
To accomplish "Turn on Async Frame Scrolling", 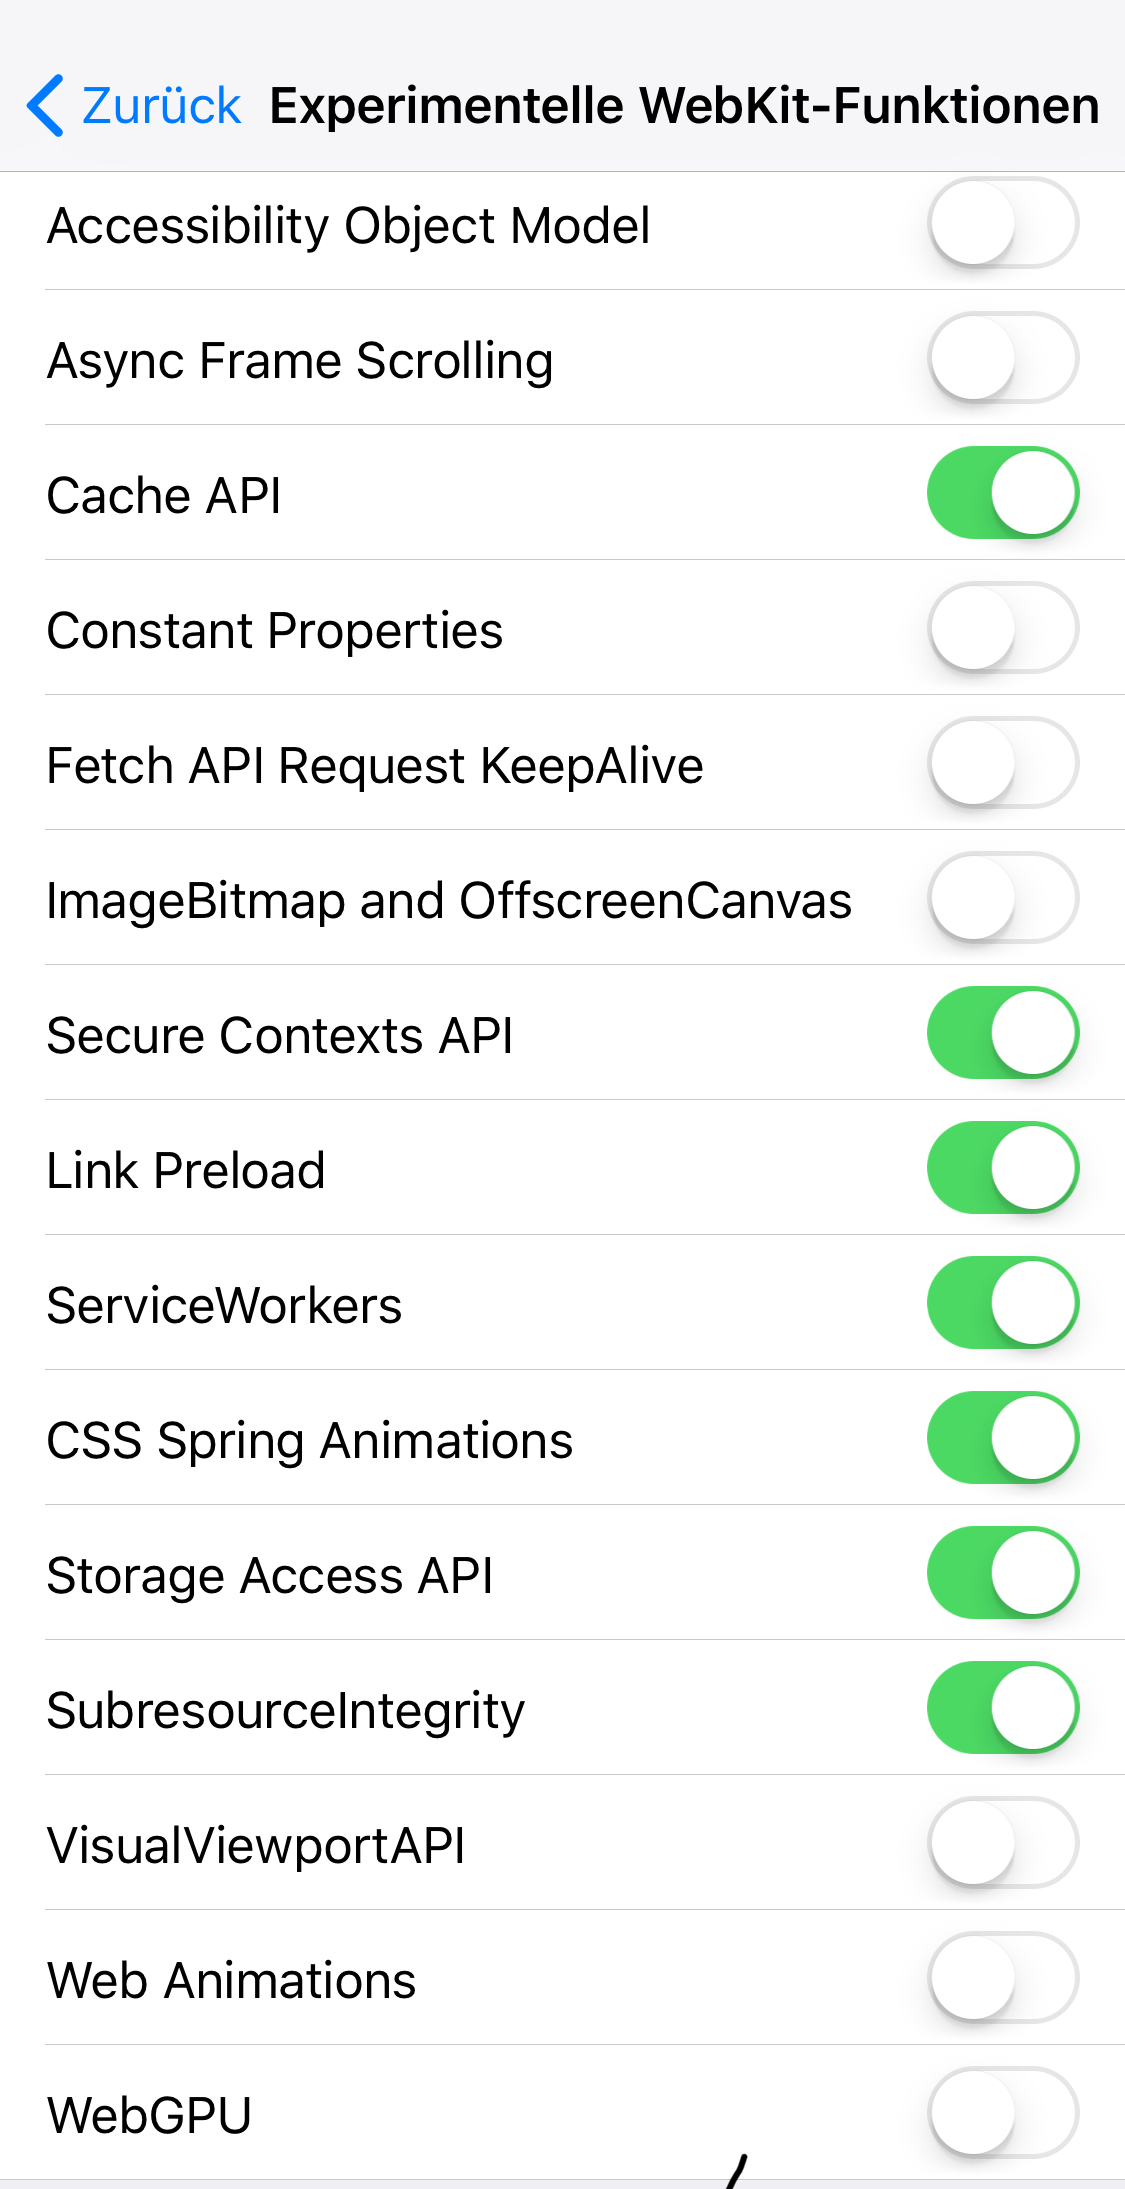I will coord(1002,358).
